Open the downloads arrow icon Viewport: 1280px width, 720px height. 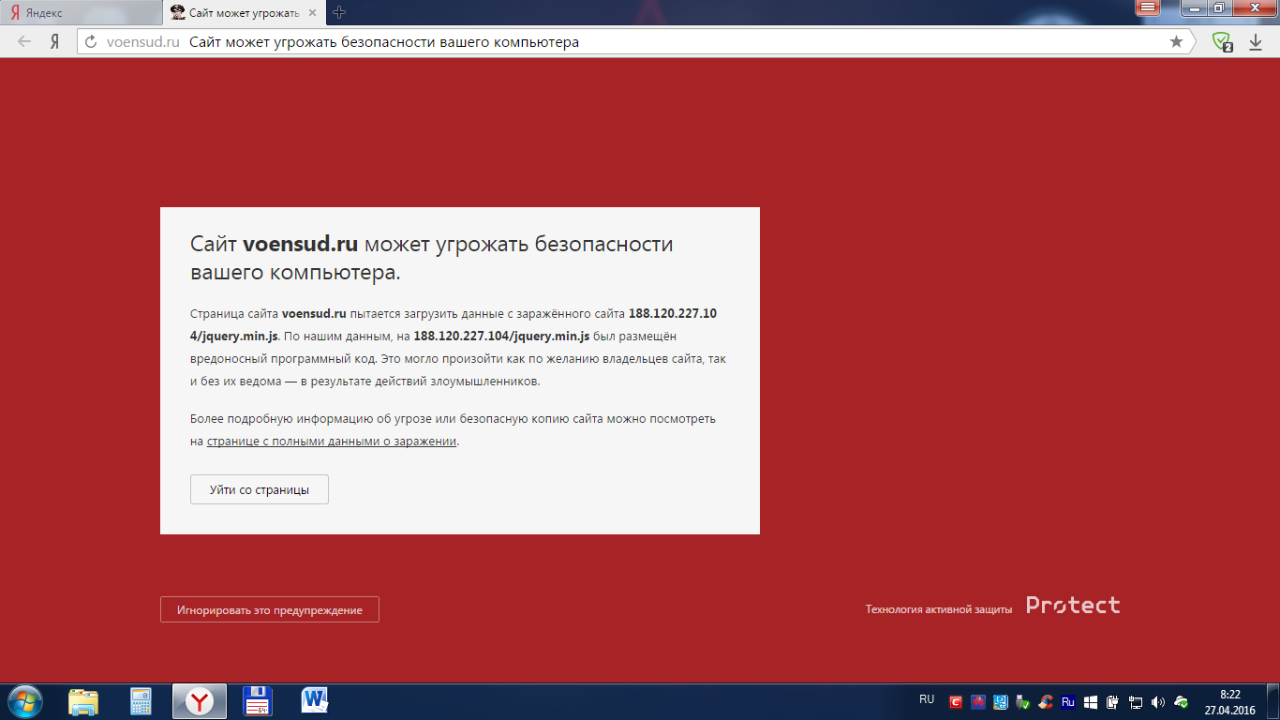1254,42
